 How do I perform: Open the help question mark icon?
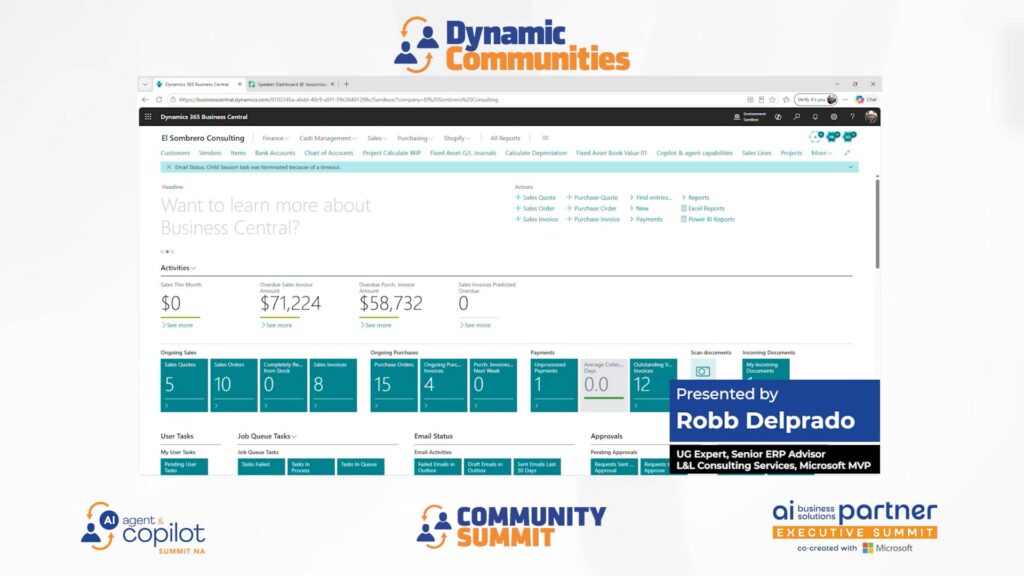852,117
